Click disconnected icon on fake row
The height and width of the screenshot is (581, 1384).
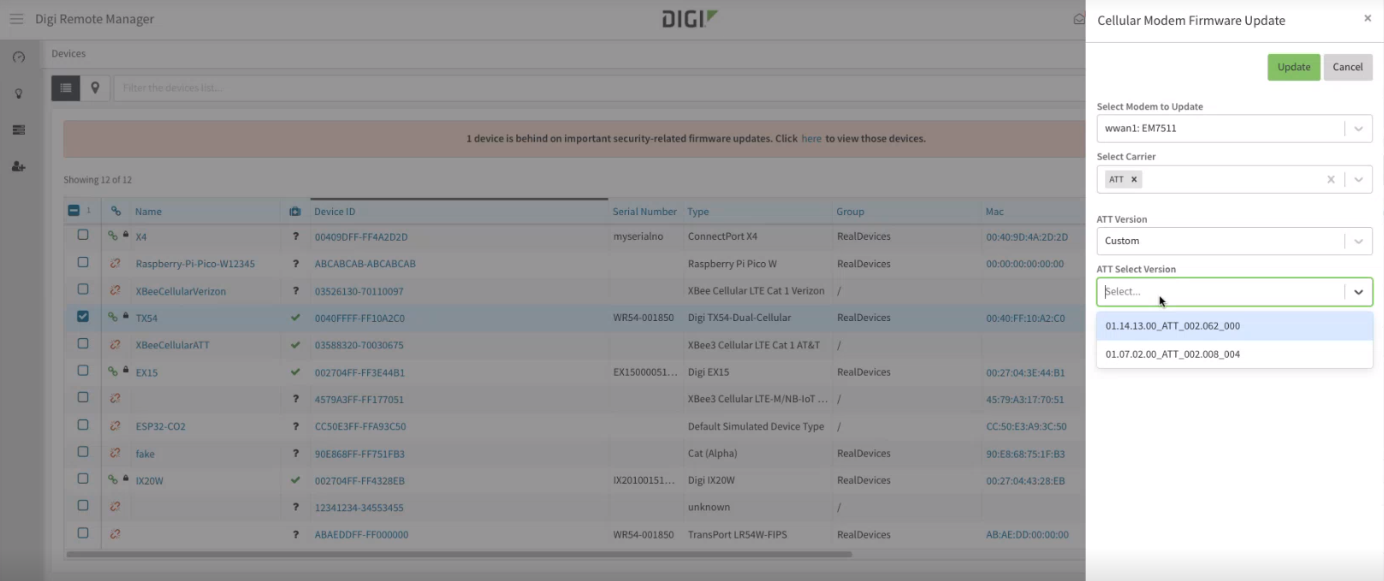pos(115,452)
